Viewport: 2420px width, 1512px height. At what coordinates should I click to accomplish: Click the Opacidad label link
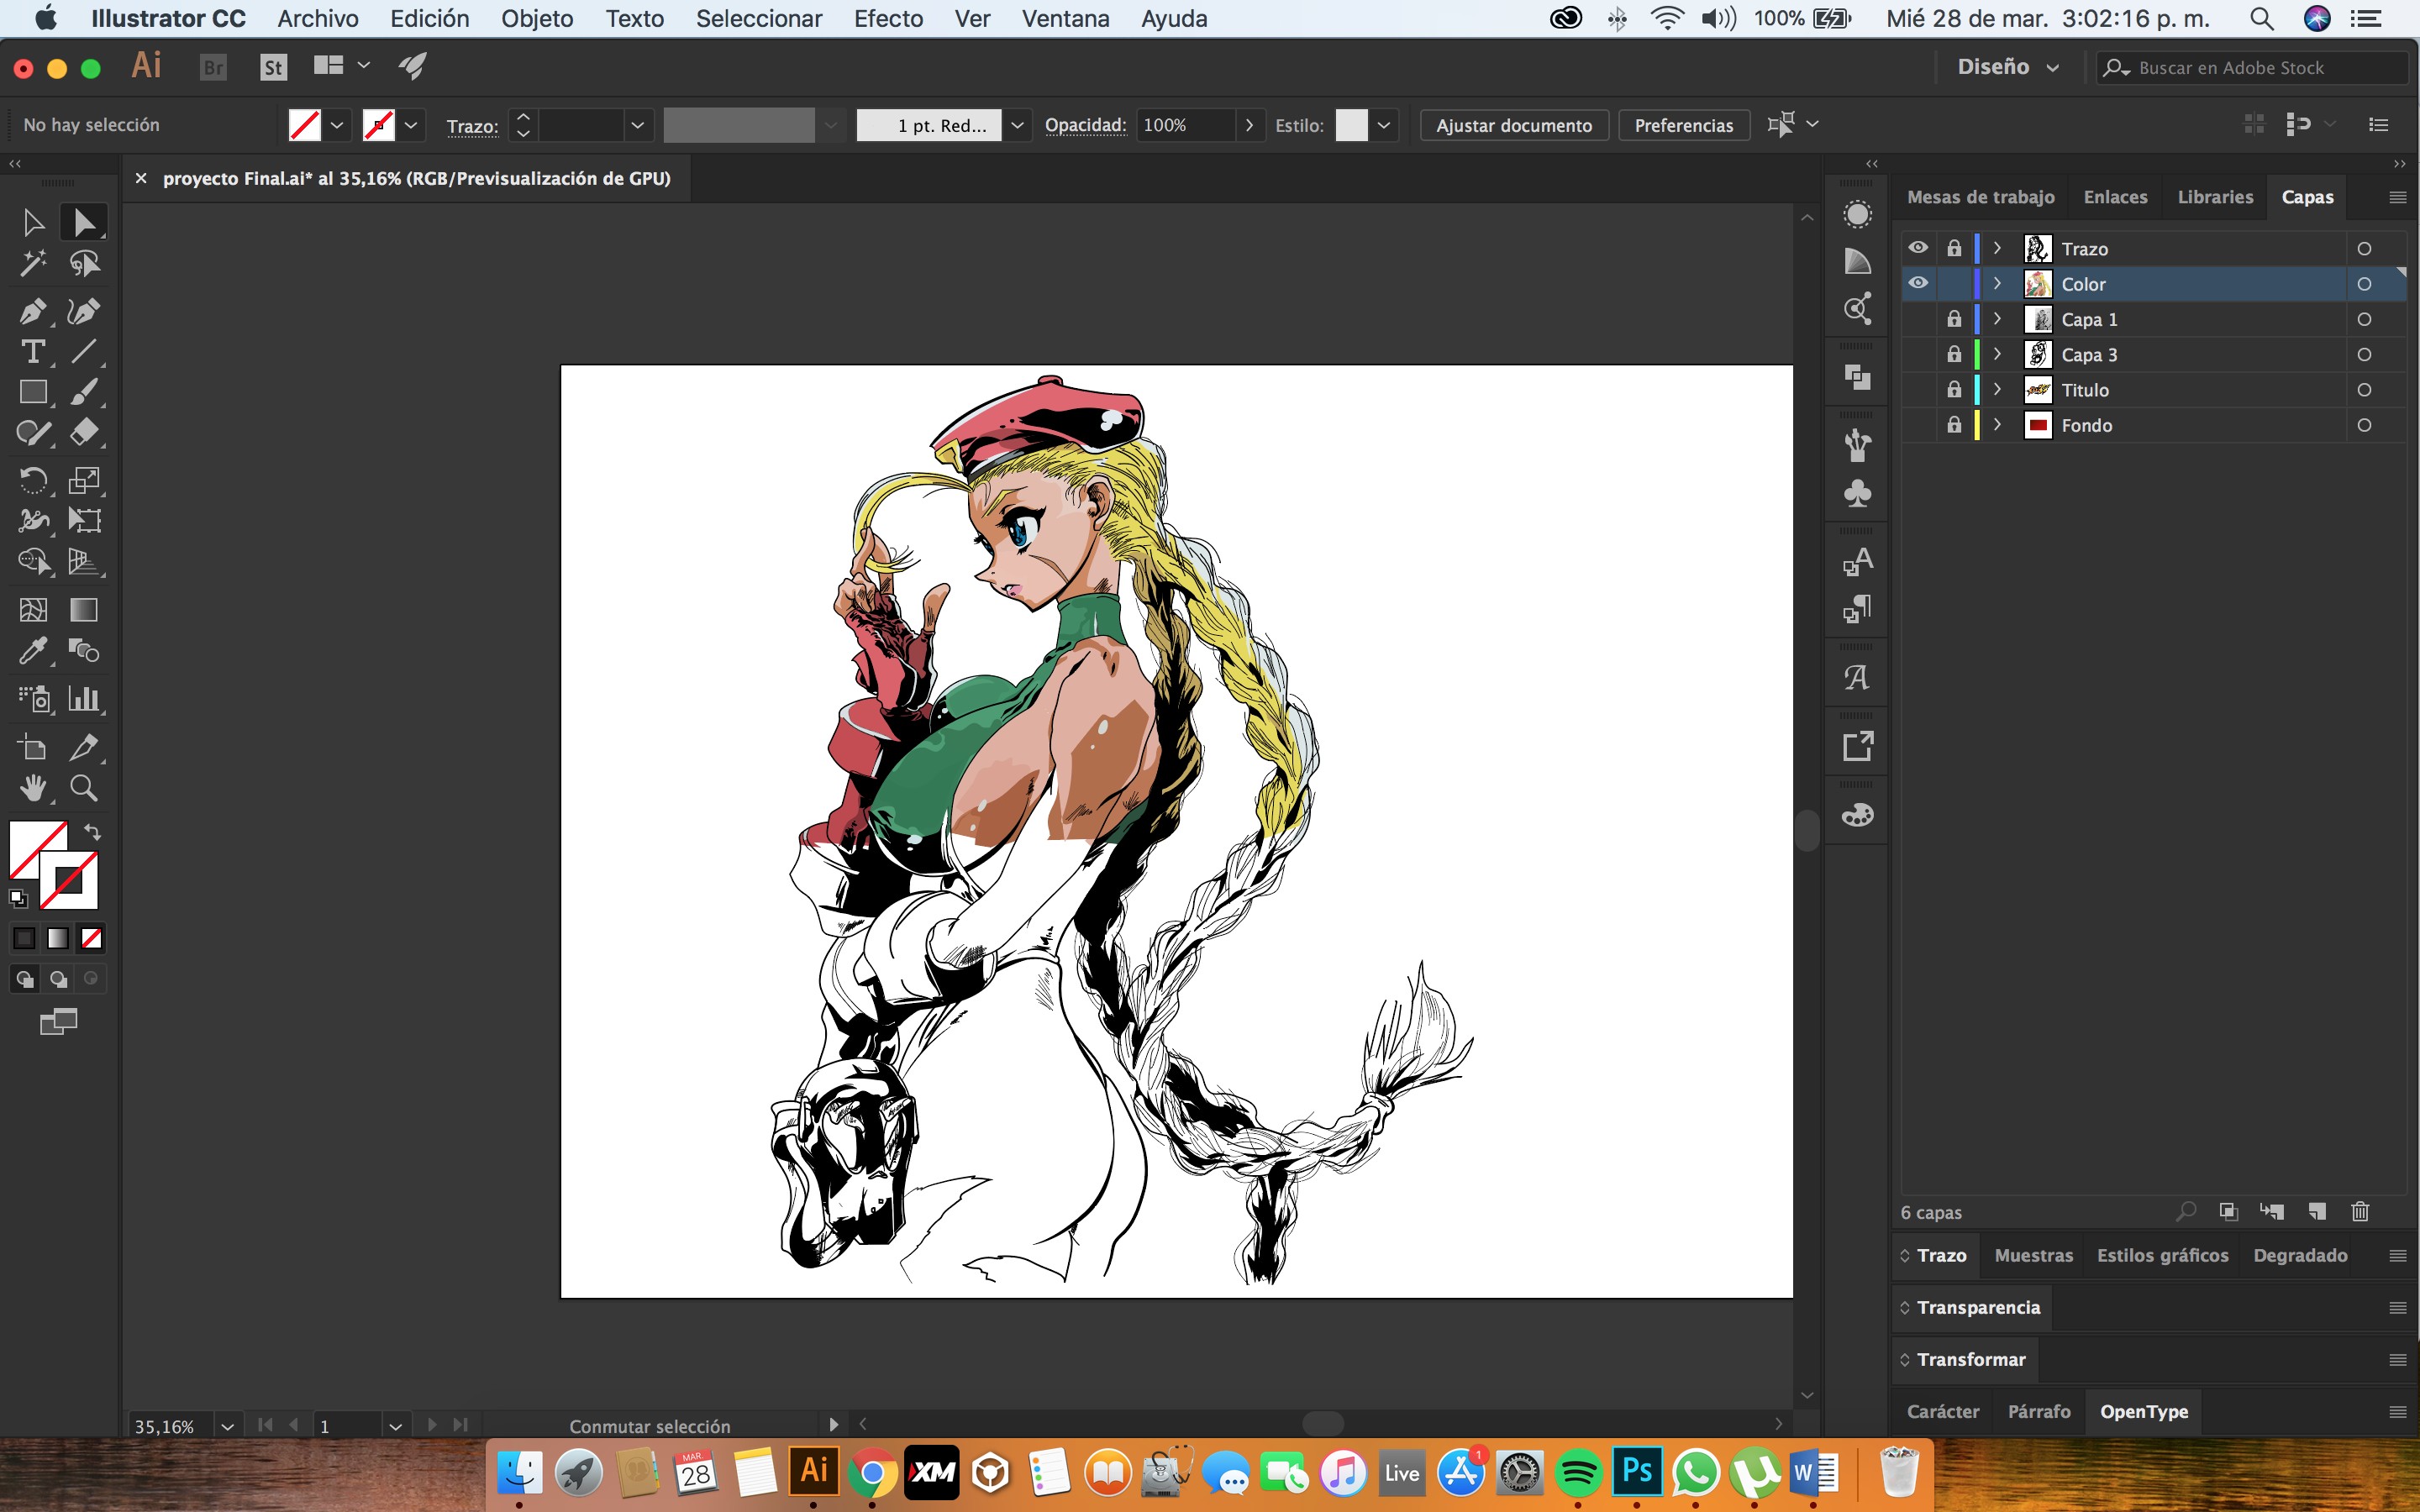(x=1085, y=125)
